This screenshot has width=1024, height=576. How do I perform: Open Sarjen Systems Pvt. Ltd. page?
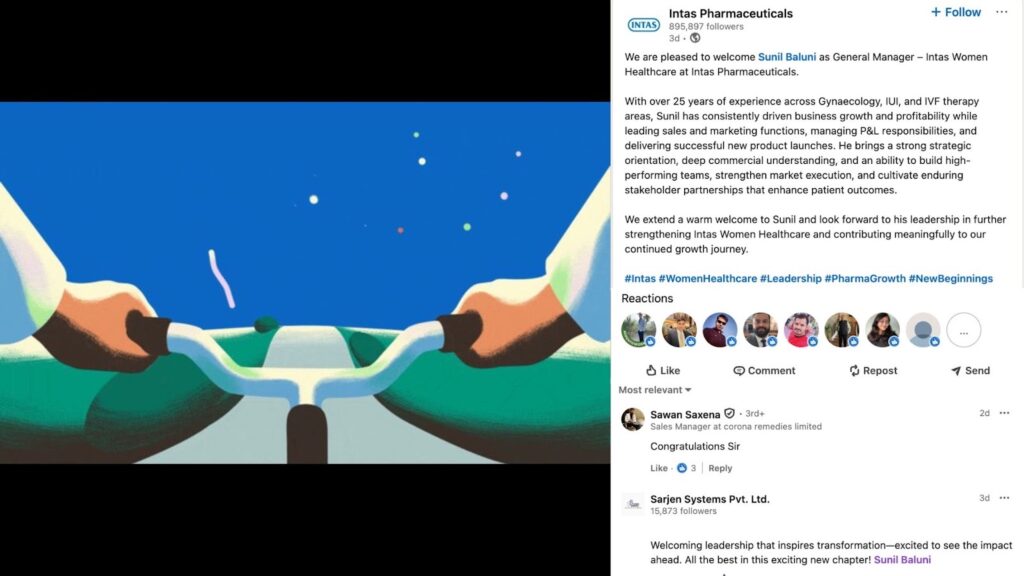(709, 499)
